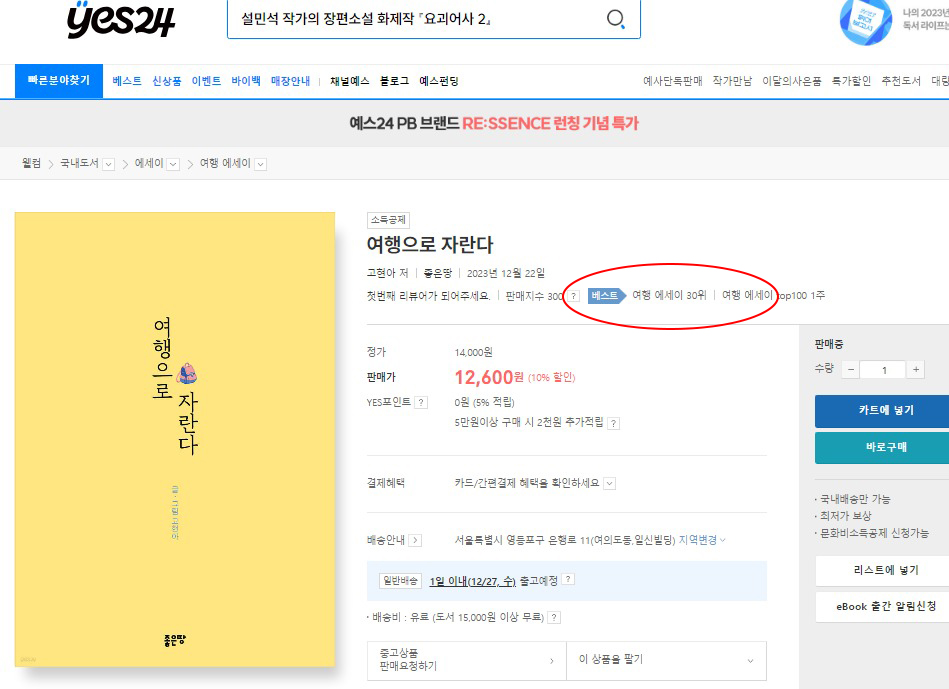Image resolution: width=949 pixels, height=689 pixels.
Task: Open 빠른분야찾기 menu
Action: pyautogui.click(x=59, y=81)
